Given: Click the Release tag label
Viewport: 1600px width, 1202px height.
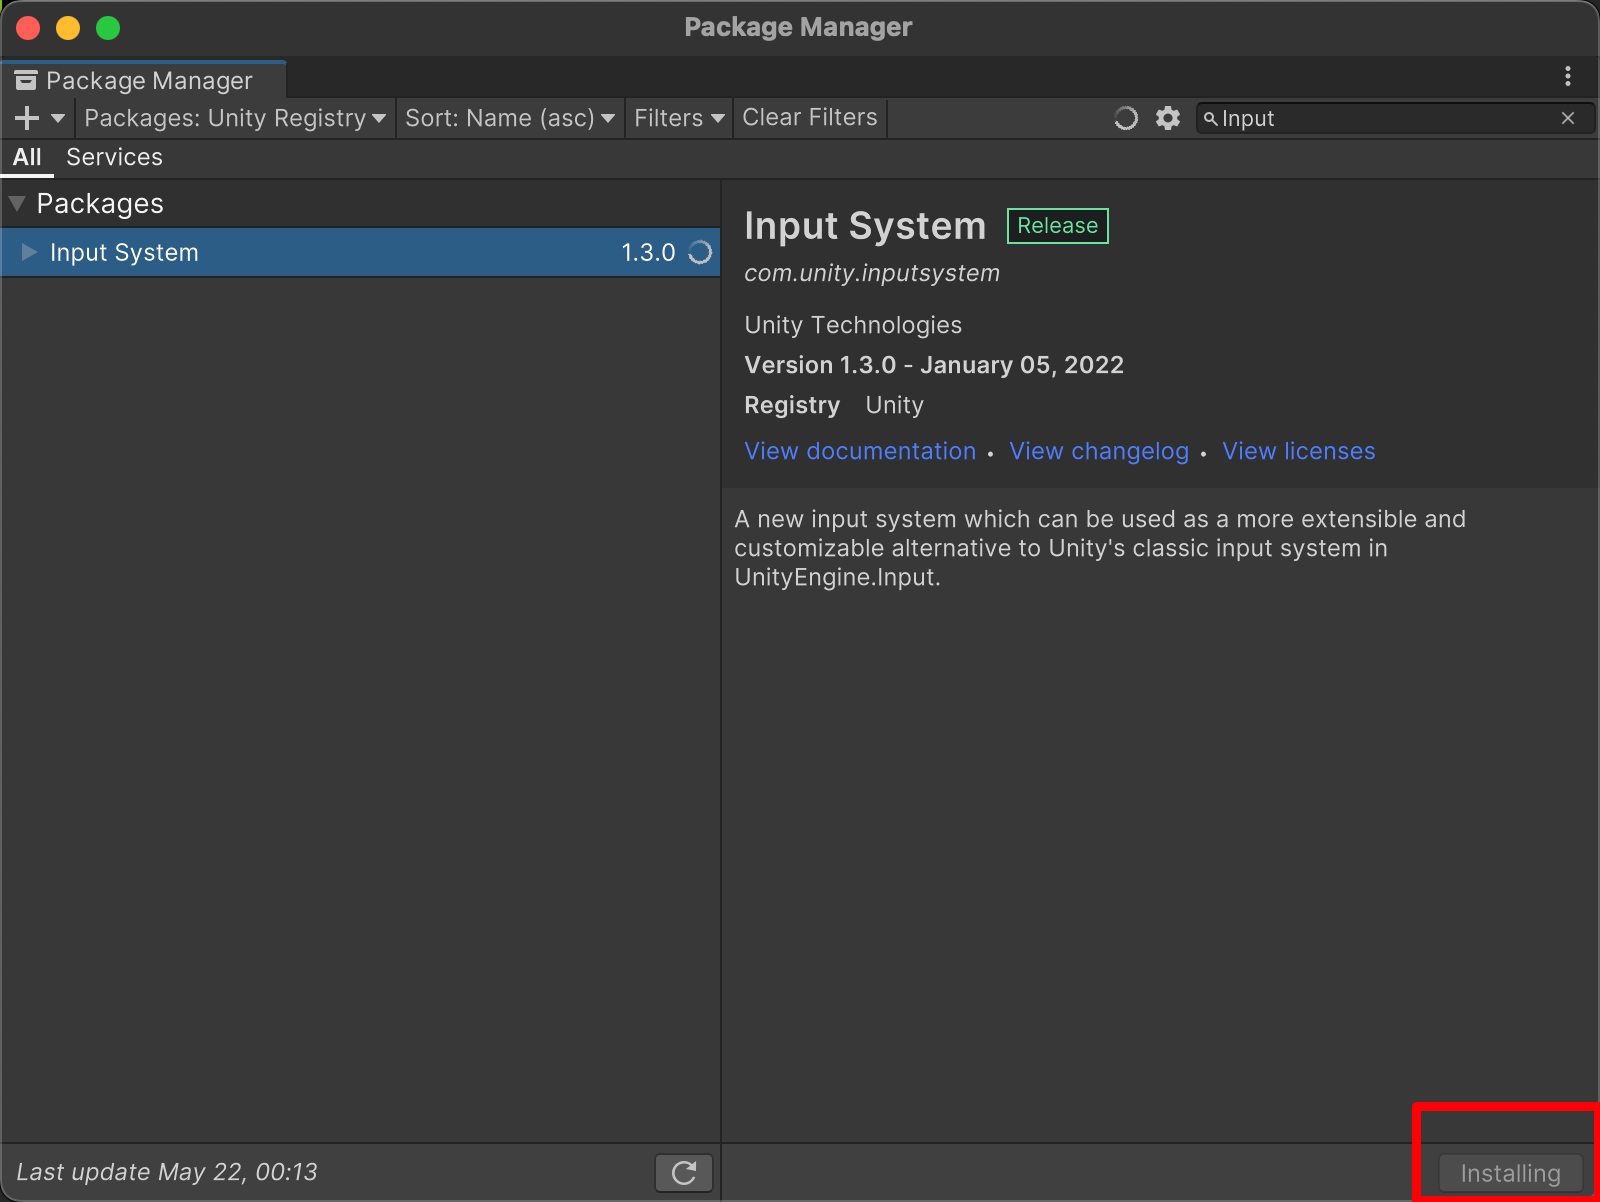Looking at the screenshot, I should (x=1058, y=226).
